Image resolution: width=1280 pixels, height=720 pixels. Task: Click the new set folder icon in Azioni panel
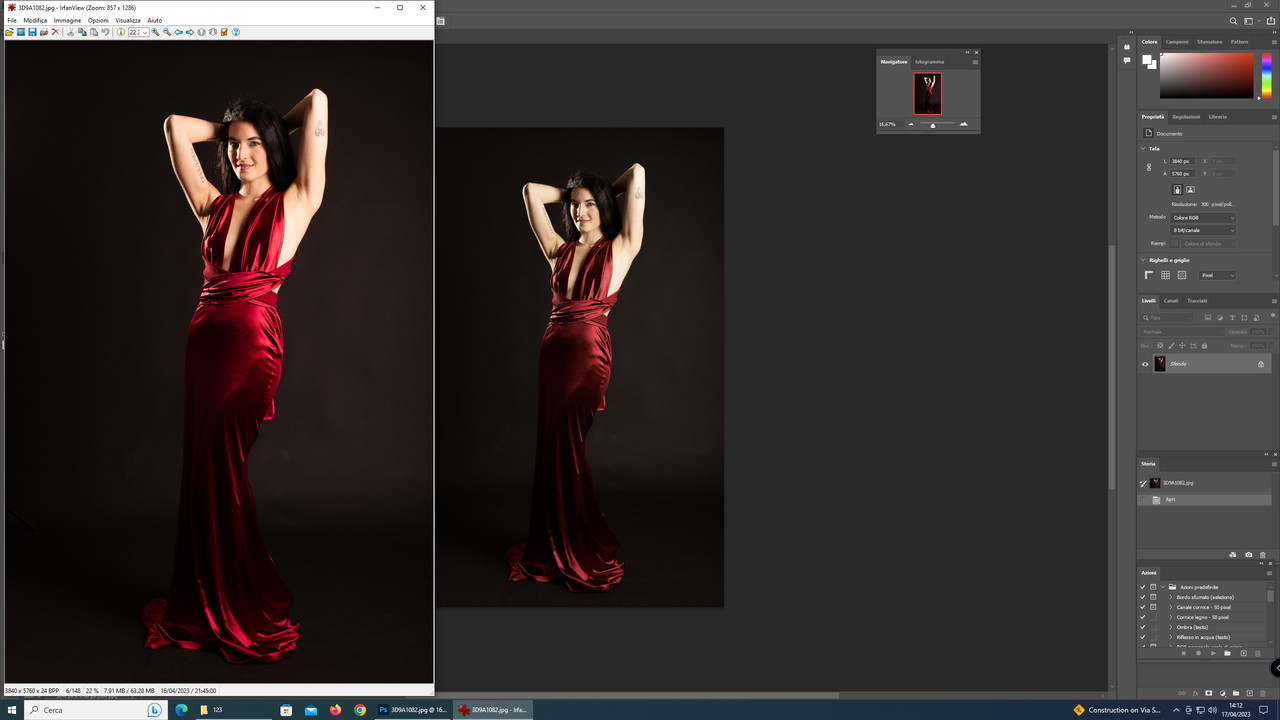click(1227, 653)
